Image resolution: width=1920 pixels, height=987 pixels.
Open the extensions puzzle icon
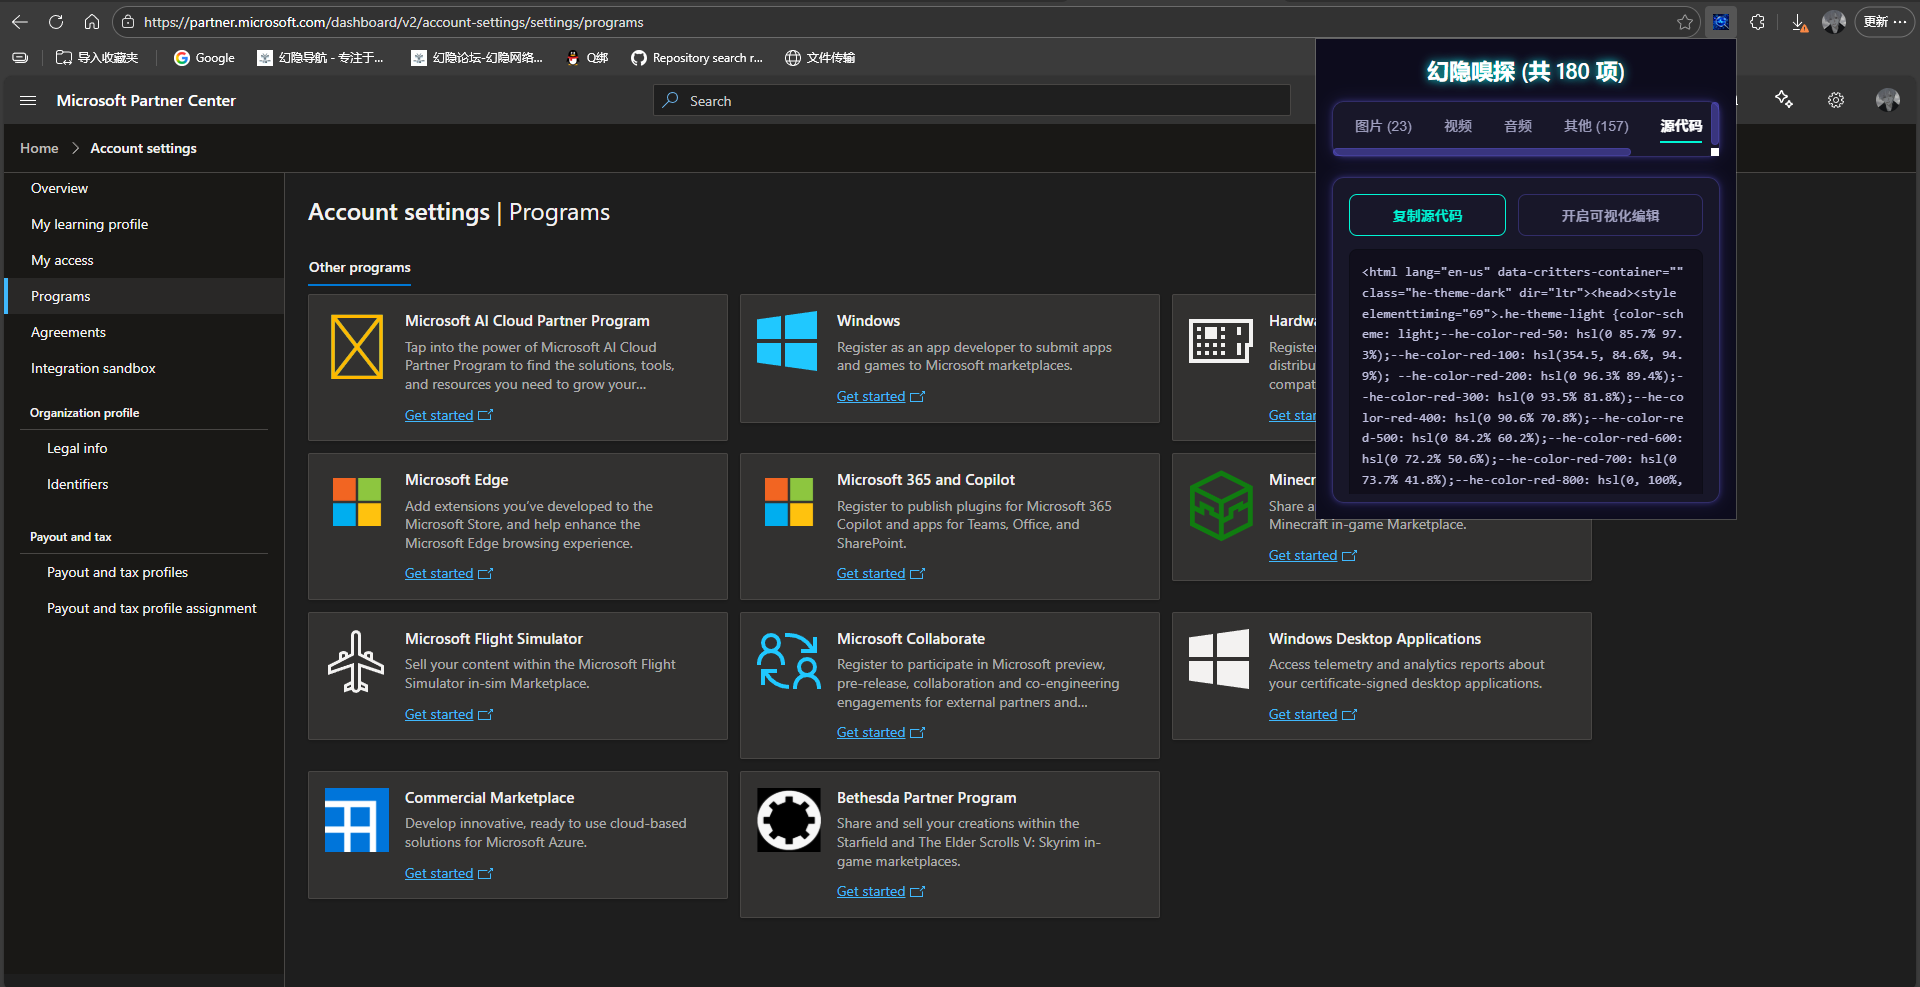pyautogui.click(x=1757, y=22)
